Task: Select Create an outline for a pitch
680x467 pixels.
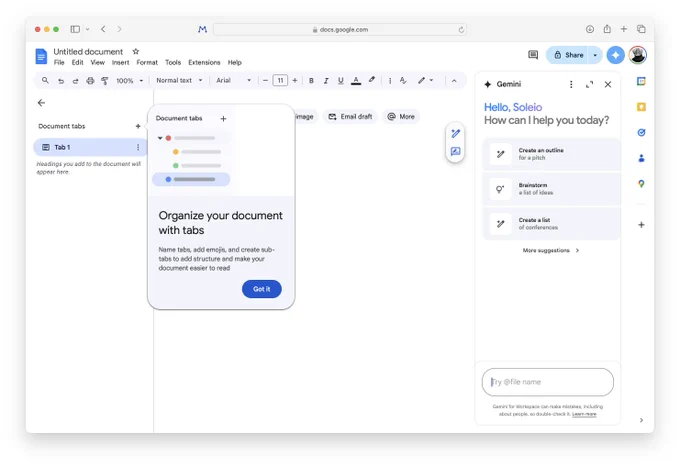Action: [551, 154]
